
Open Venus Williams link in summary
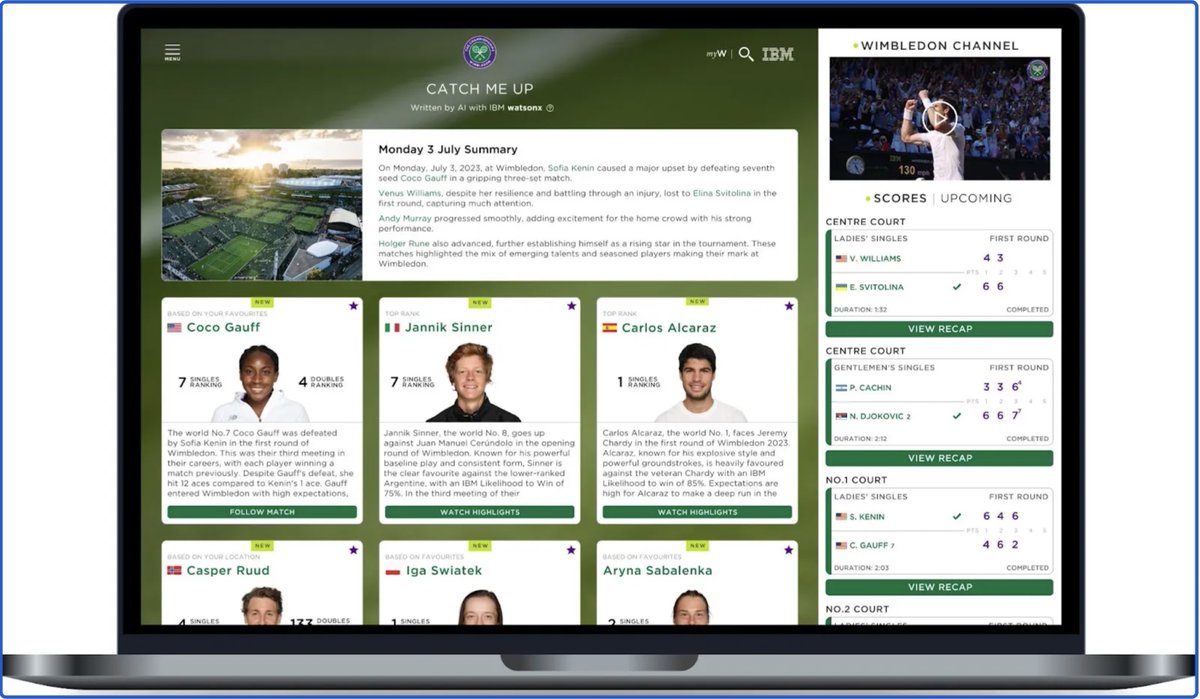click(x=410, y=193)
